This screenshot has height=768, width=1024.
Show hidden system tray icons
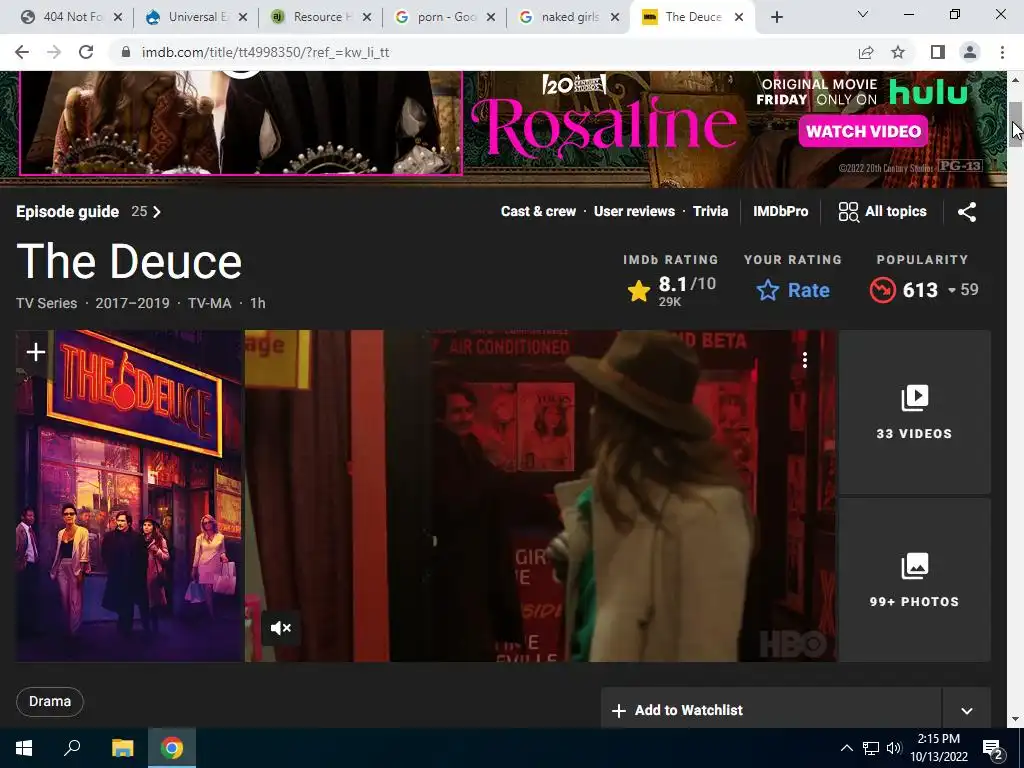846,748
